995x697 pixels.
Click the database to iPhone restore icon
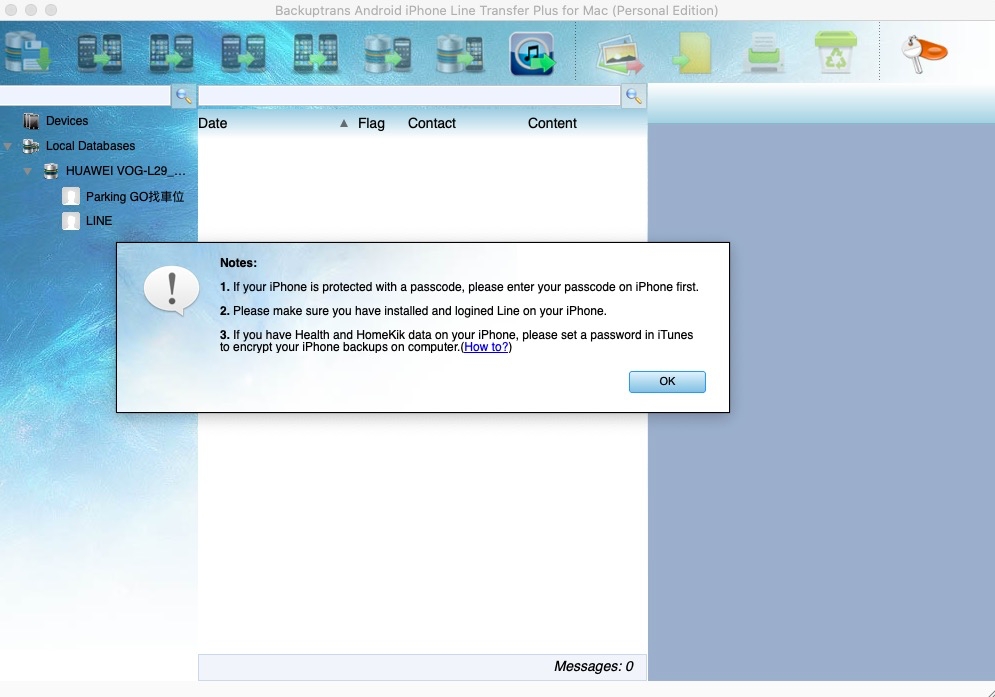pos(460,53)
